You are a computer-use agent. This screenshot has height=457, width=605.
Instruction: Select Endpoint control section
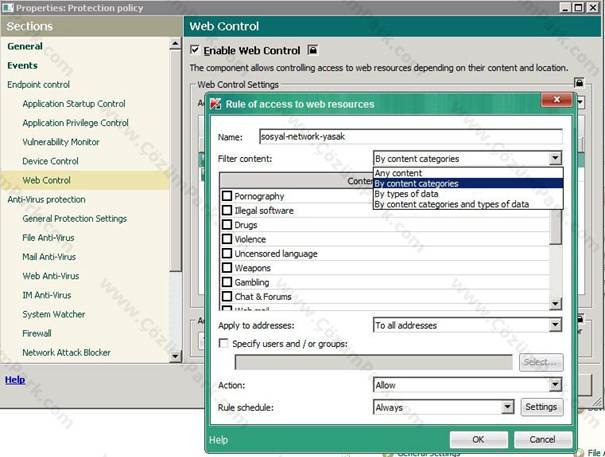tap(39, 85)
